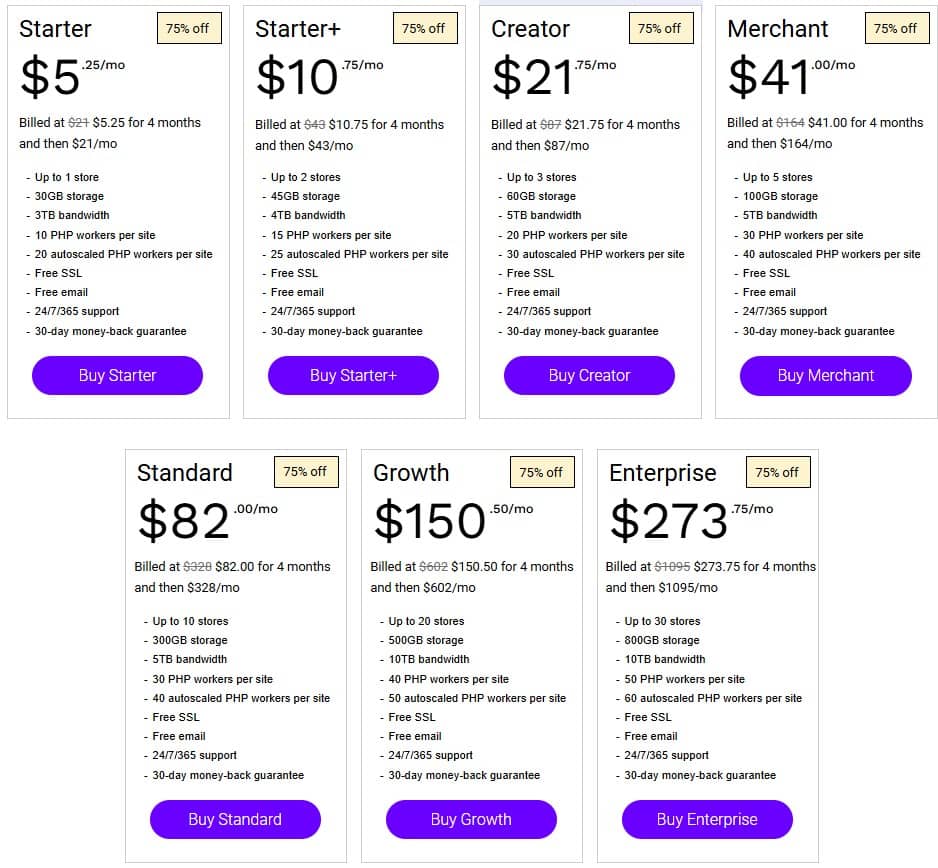Viewport: 938px width, 868px height.
Task: Select the 75% off badge on Growth plan
Action: (542, 472)
